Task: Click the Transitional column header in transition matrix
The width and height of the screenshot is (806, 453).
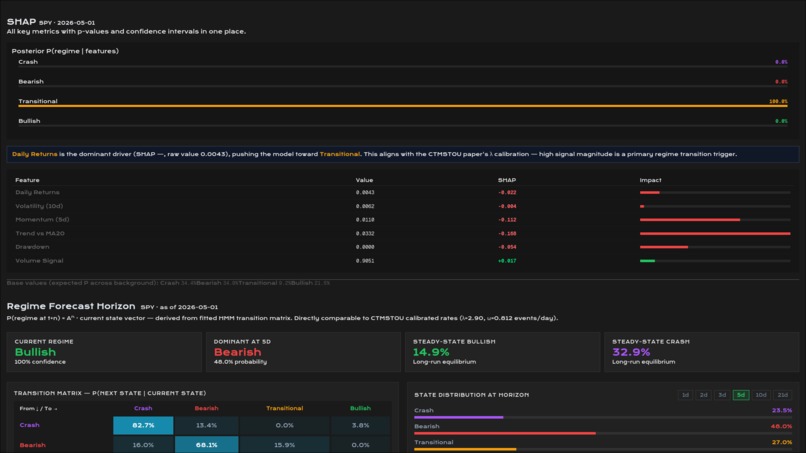Action: [x=284, y=408]
